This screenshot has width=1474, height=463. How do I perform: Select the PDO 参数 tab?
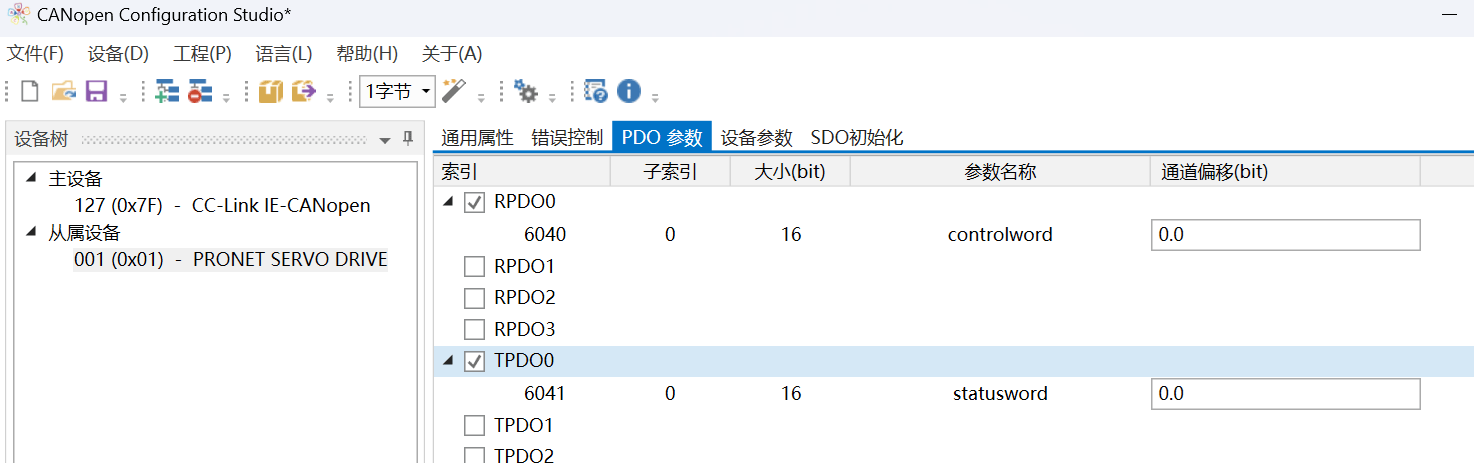click(x=662, y=138)
